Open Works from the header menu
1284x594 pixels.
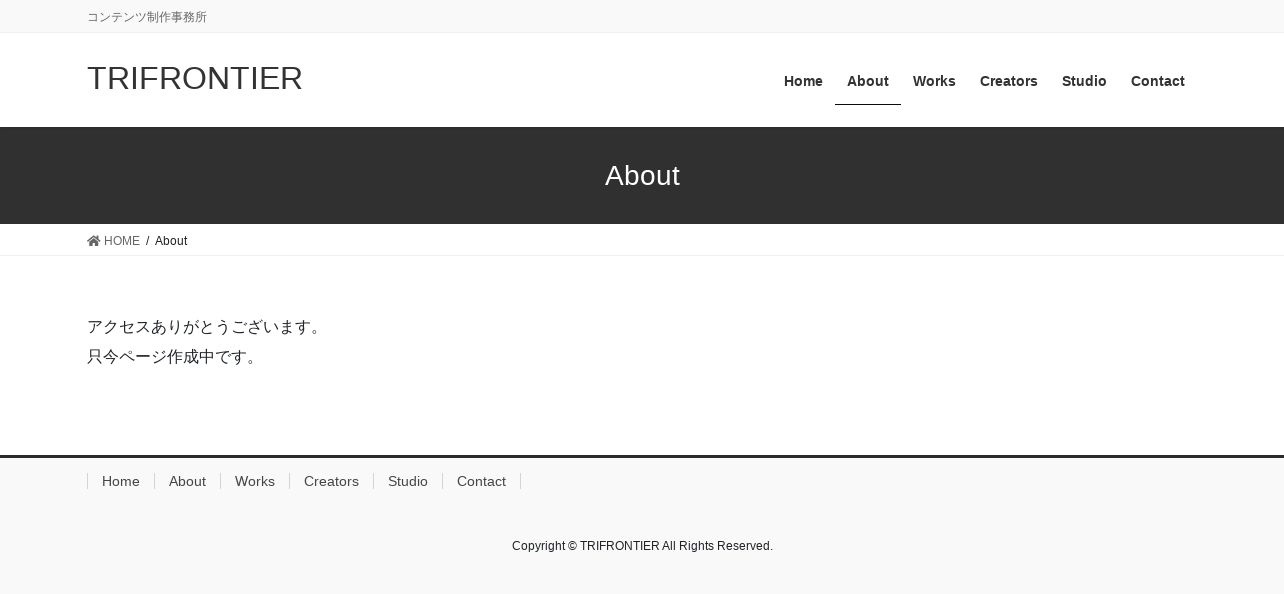click(x=934, y=81)
